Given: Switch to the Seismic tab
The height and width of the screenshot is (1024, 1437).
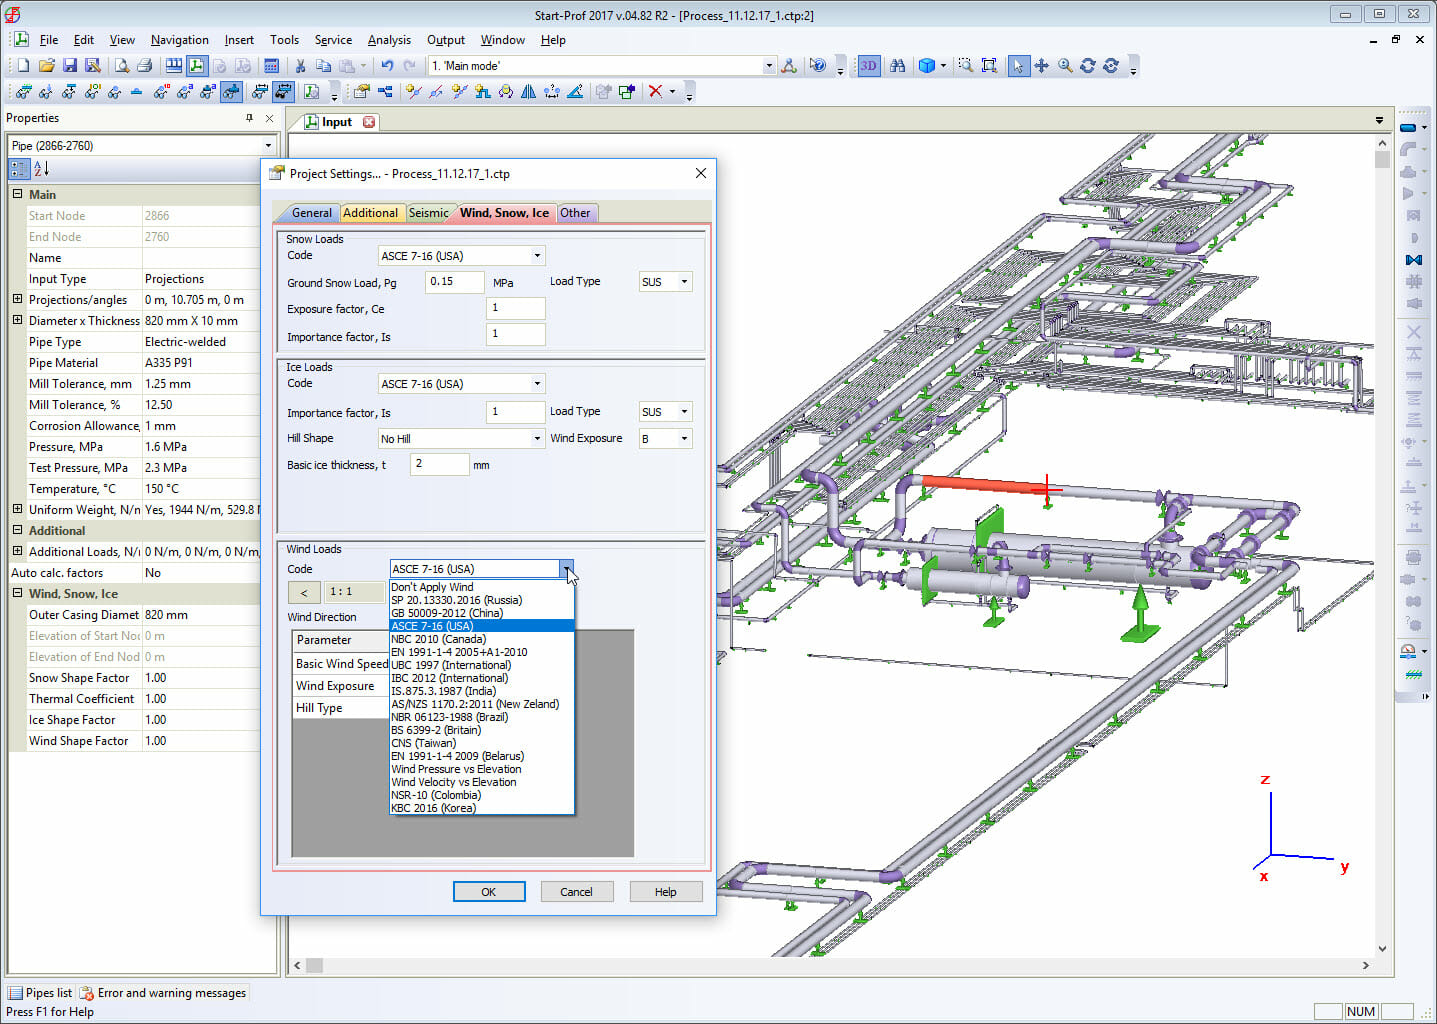Looking at the screenshot, I should click(x=428, y=213).
